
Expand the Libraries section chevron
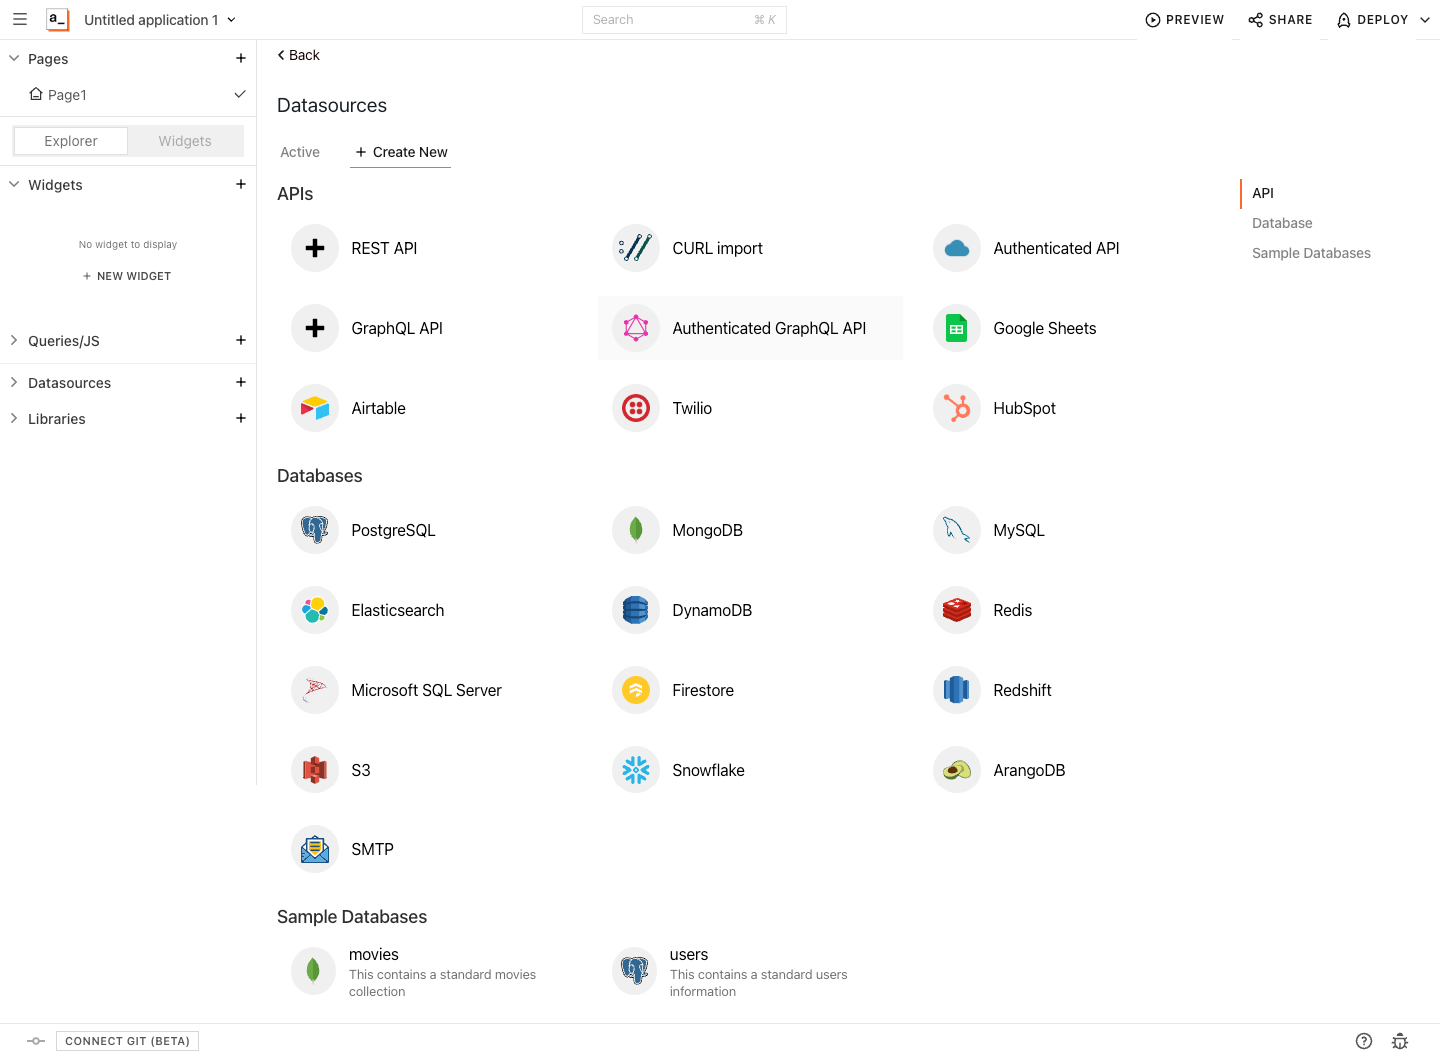tap(14, 418)
